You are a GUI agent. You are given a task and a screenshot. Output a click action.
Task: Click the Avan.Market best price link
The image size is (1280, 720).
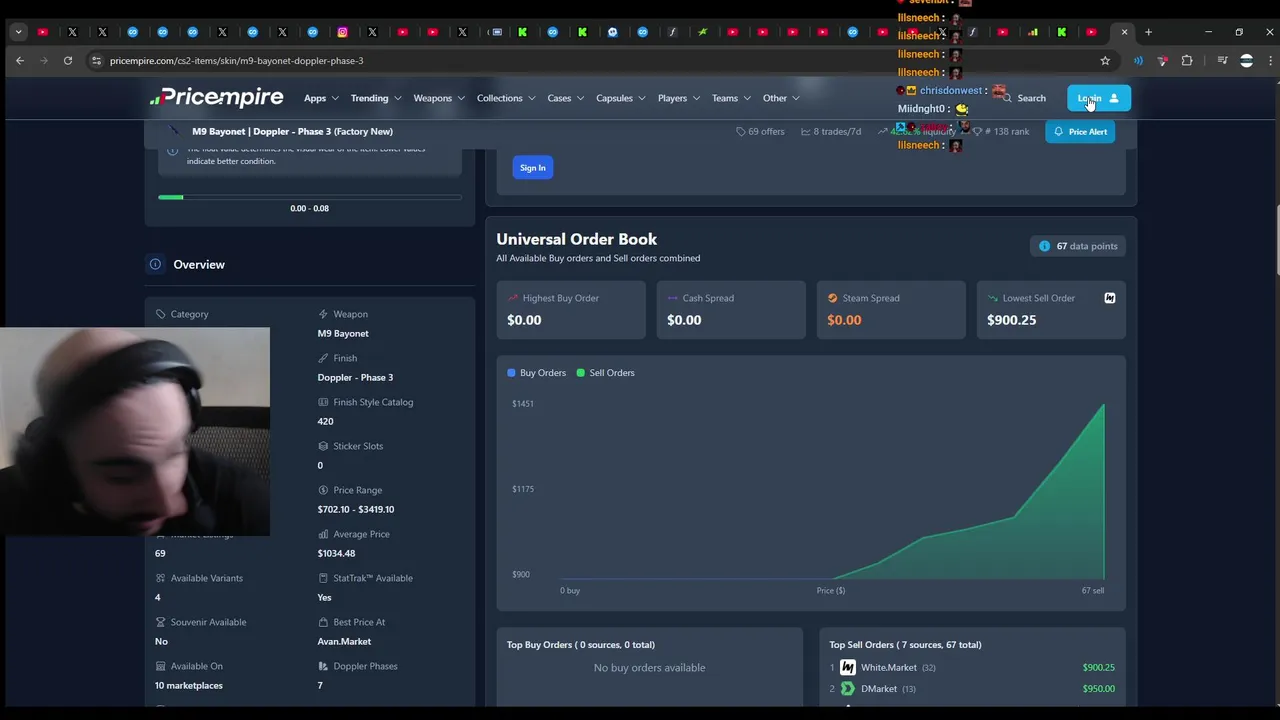344,641
